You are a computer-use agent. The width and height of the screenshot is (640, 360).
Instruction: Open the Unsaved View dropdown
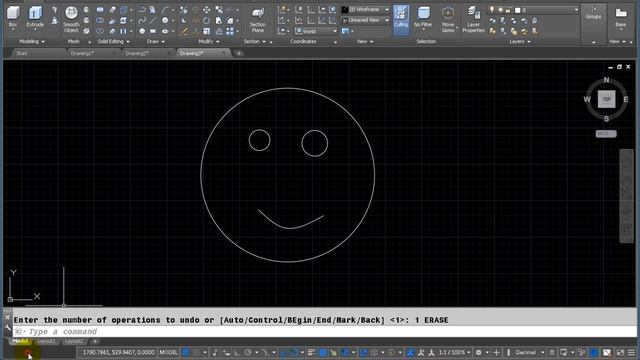coord(365,20)
